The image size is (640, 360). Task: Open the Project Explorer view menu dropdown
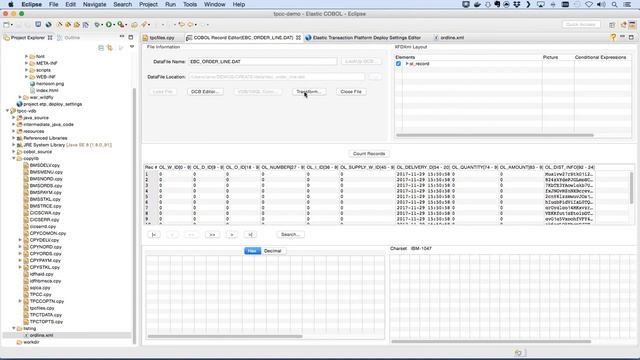pos(132,47)
